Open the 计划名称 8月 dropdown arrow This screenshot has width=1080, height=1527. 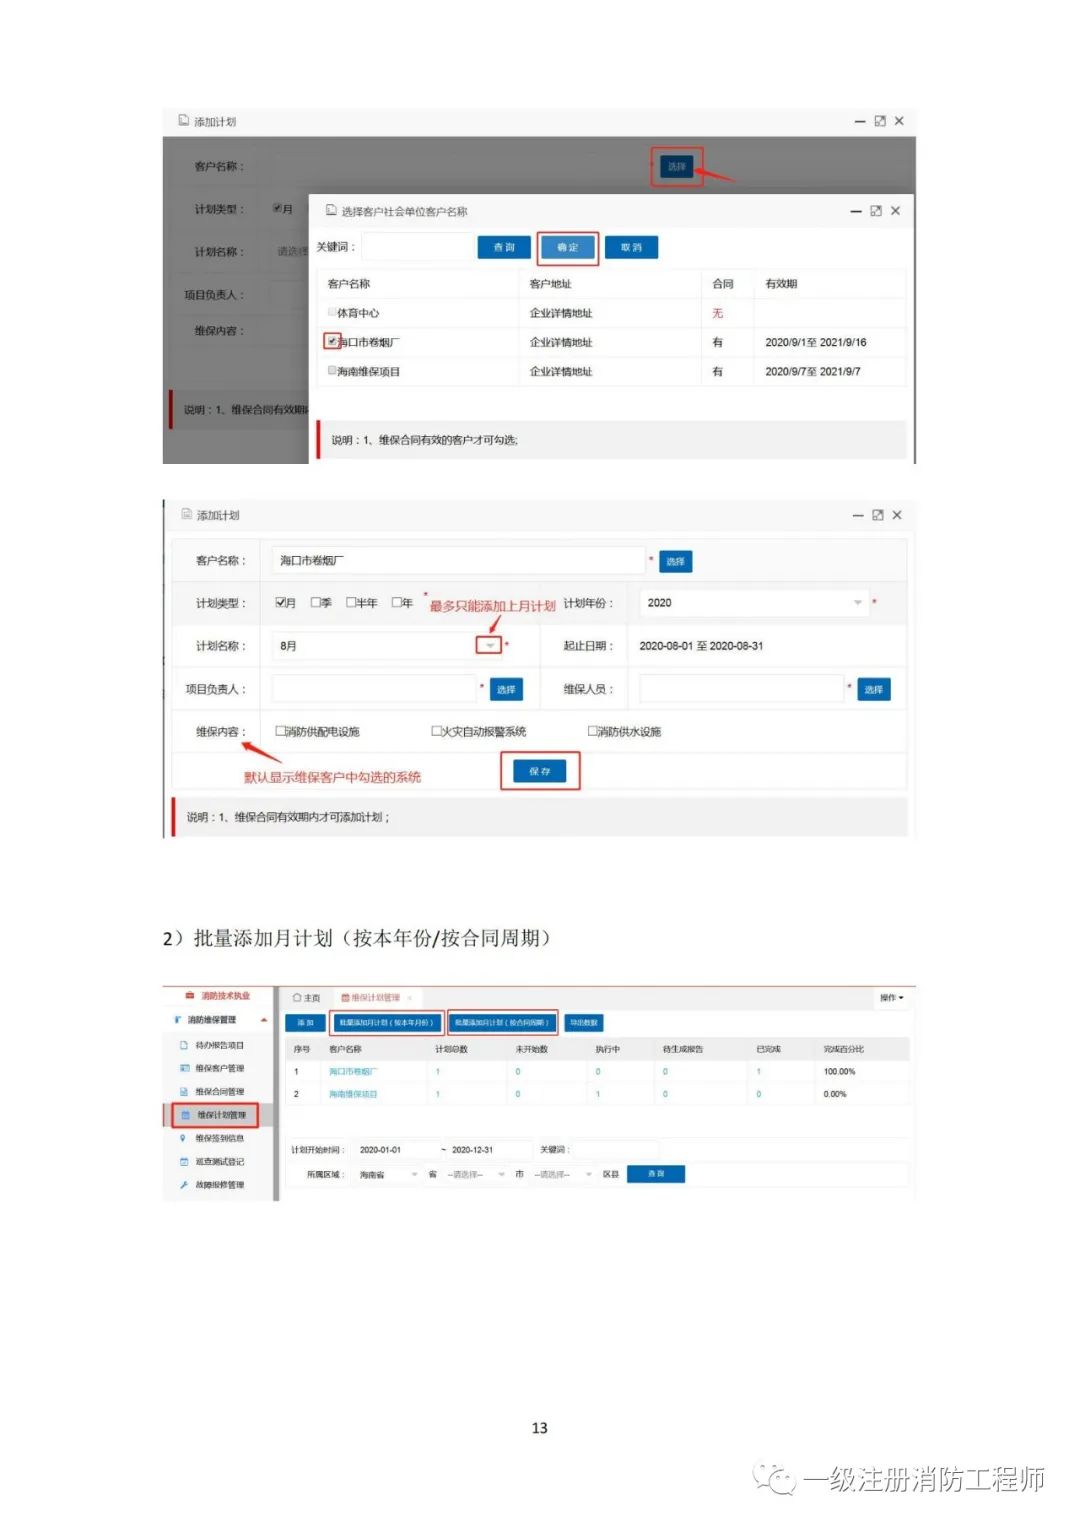click(x=489, y=646)
